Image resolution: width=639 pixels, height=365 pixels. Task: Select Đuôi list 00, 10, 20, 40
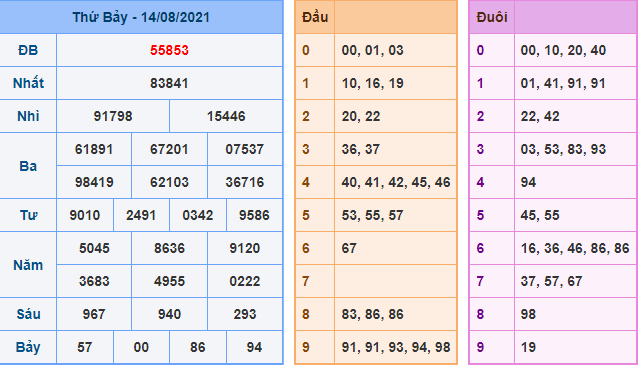[x=563, y=51]
